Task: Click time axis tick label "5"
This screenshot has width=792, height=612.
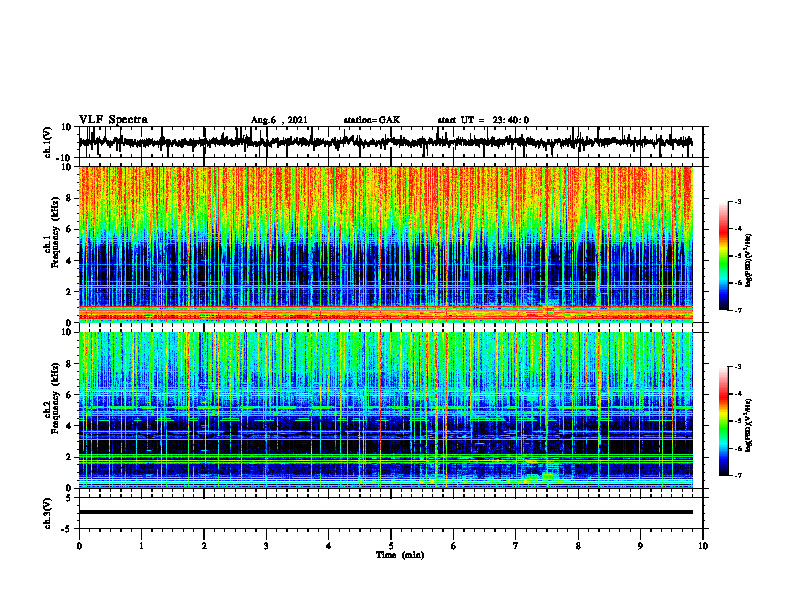Action: (391, 546)
